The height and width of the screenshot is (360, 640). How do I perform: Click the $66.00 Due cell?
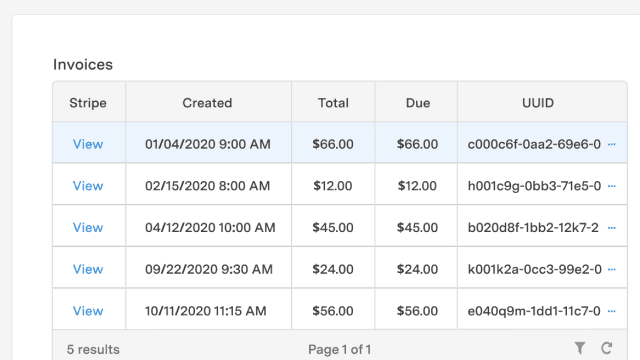click(x=416, y=142)
